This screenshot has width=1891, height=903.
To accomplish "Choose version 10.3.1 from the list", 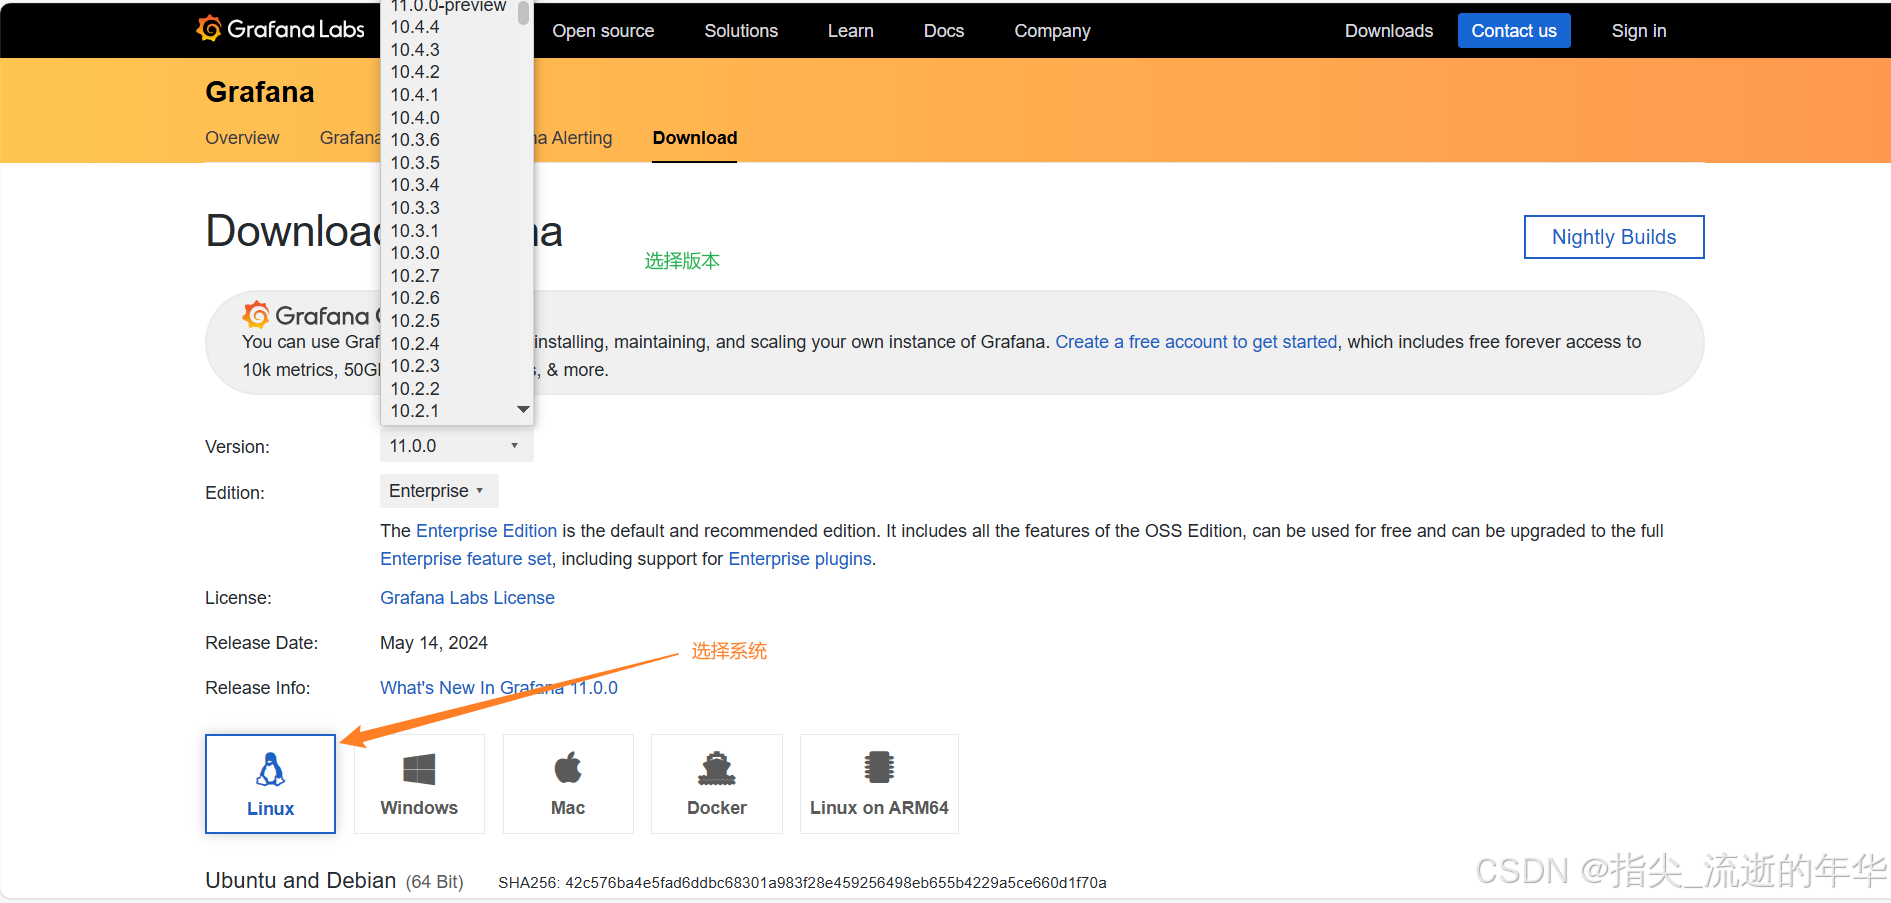I will (x=414, y=231).
